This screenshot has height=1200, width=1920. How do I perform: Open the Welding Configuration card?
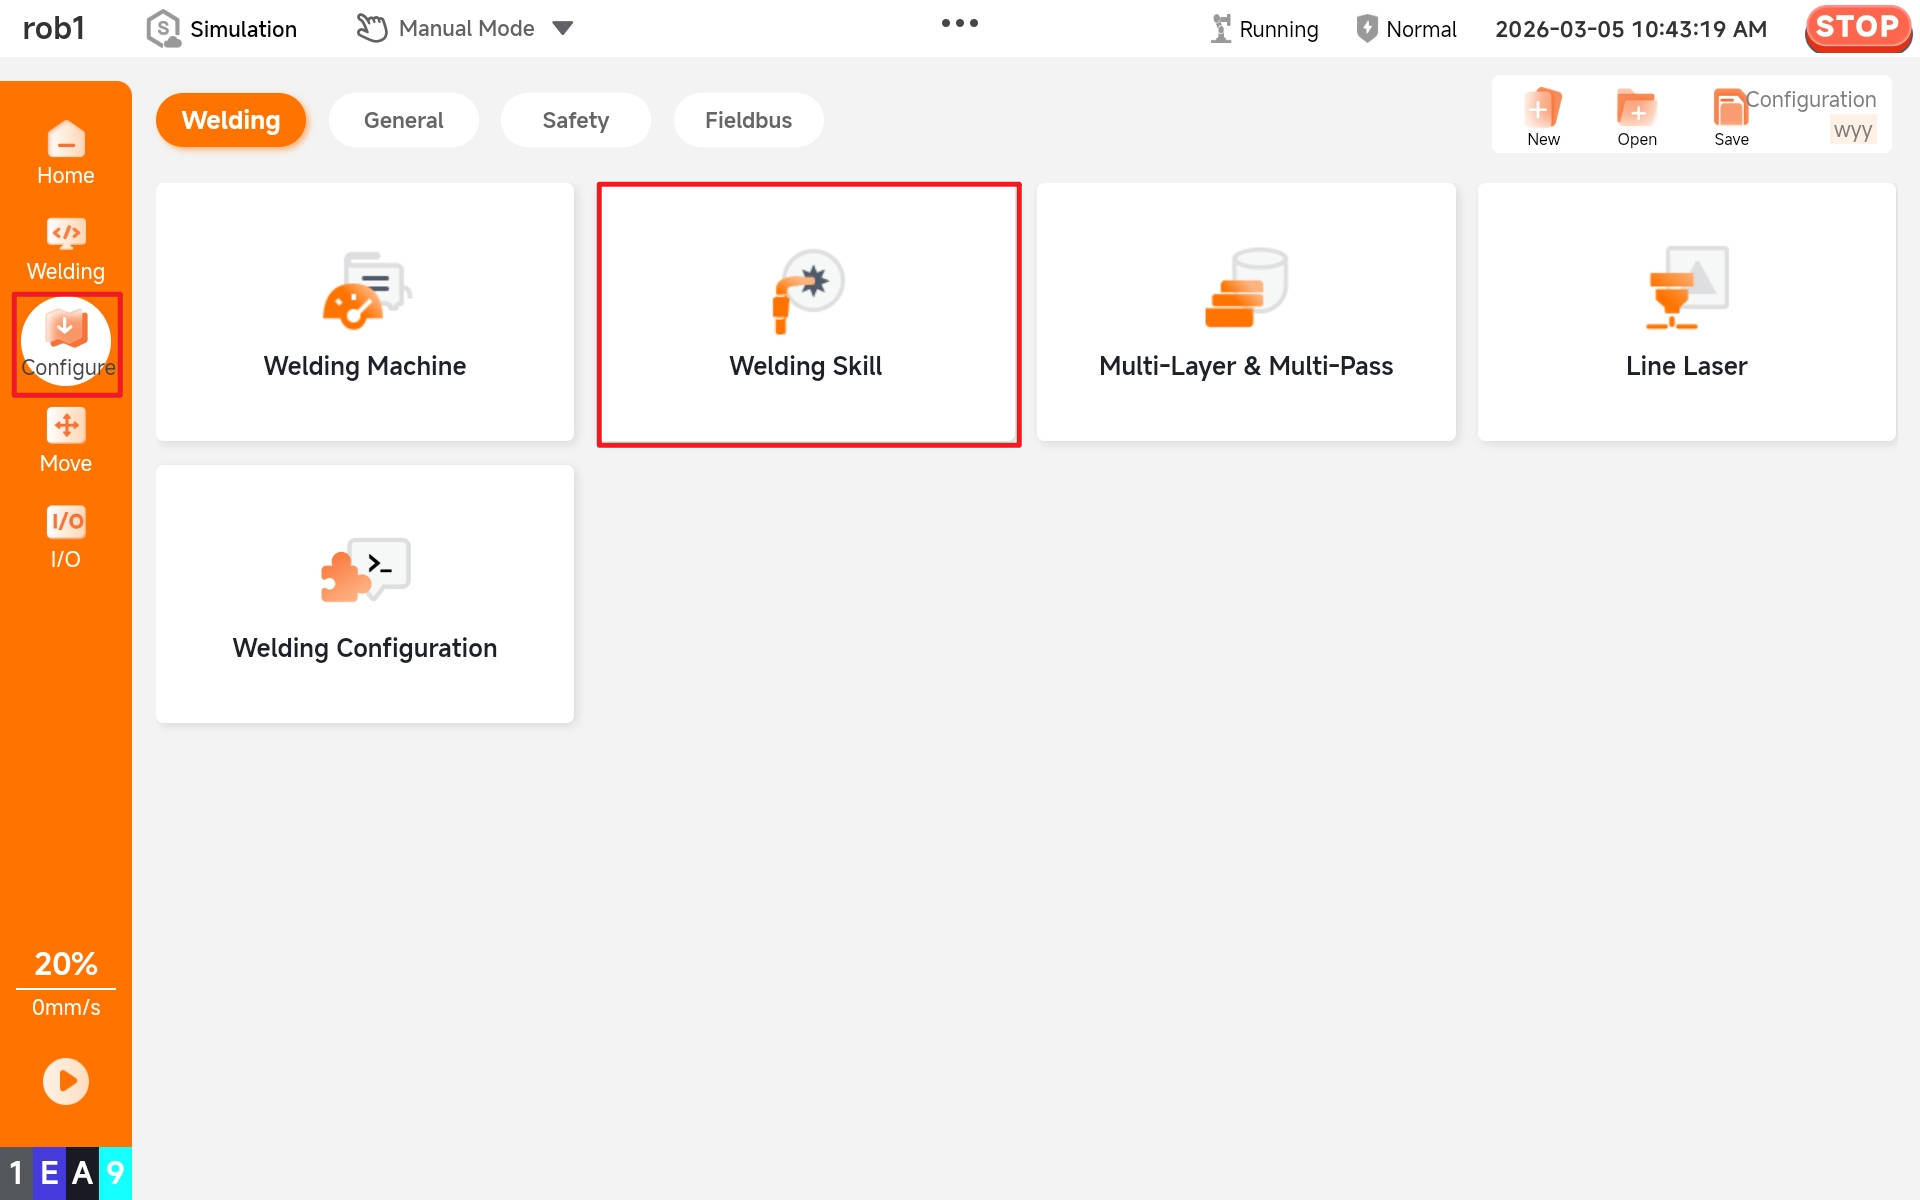365,594
